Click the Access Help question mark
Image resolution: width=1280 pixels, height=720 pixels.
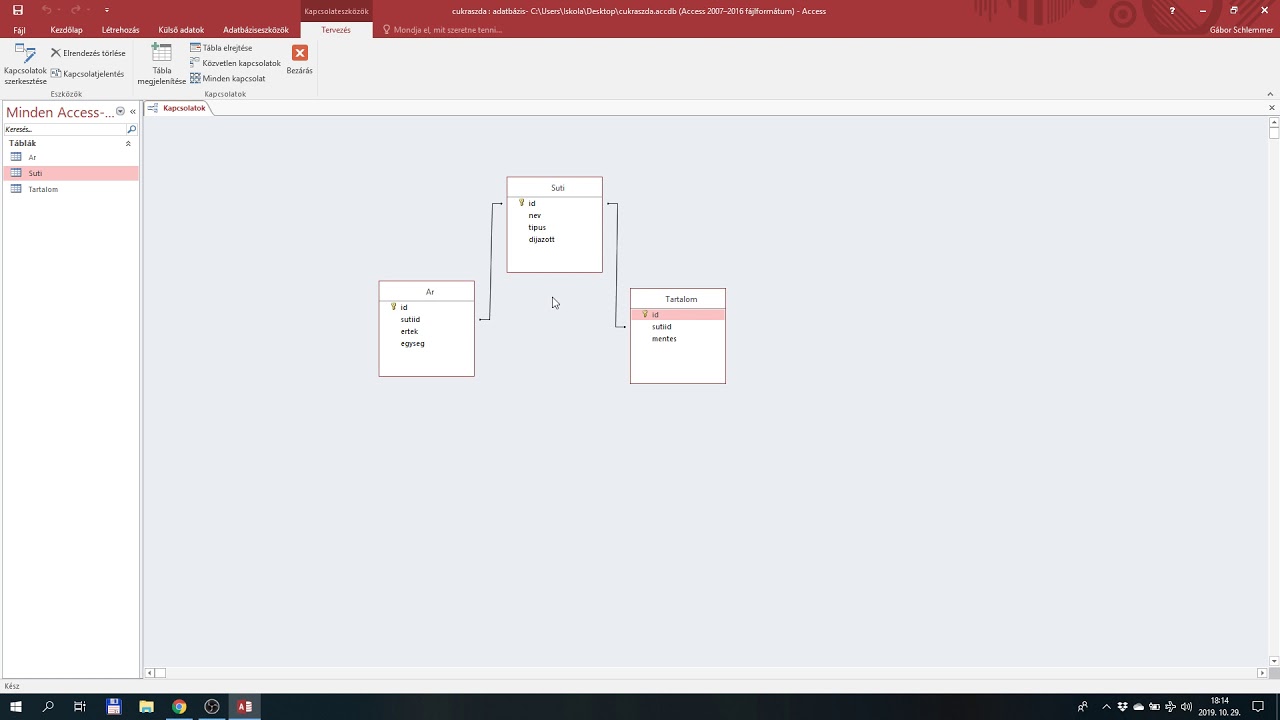pyautogui.click(x=1173, y=10)
